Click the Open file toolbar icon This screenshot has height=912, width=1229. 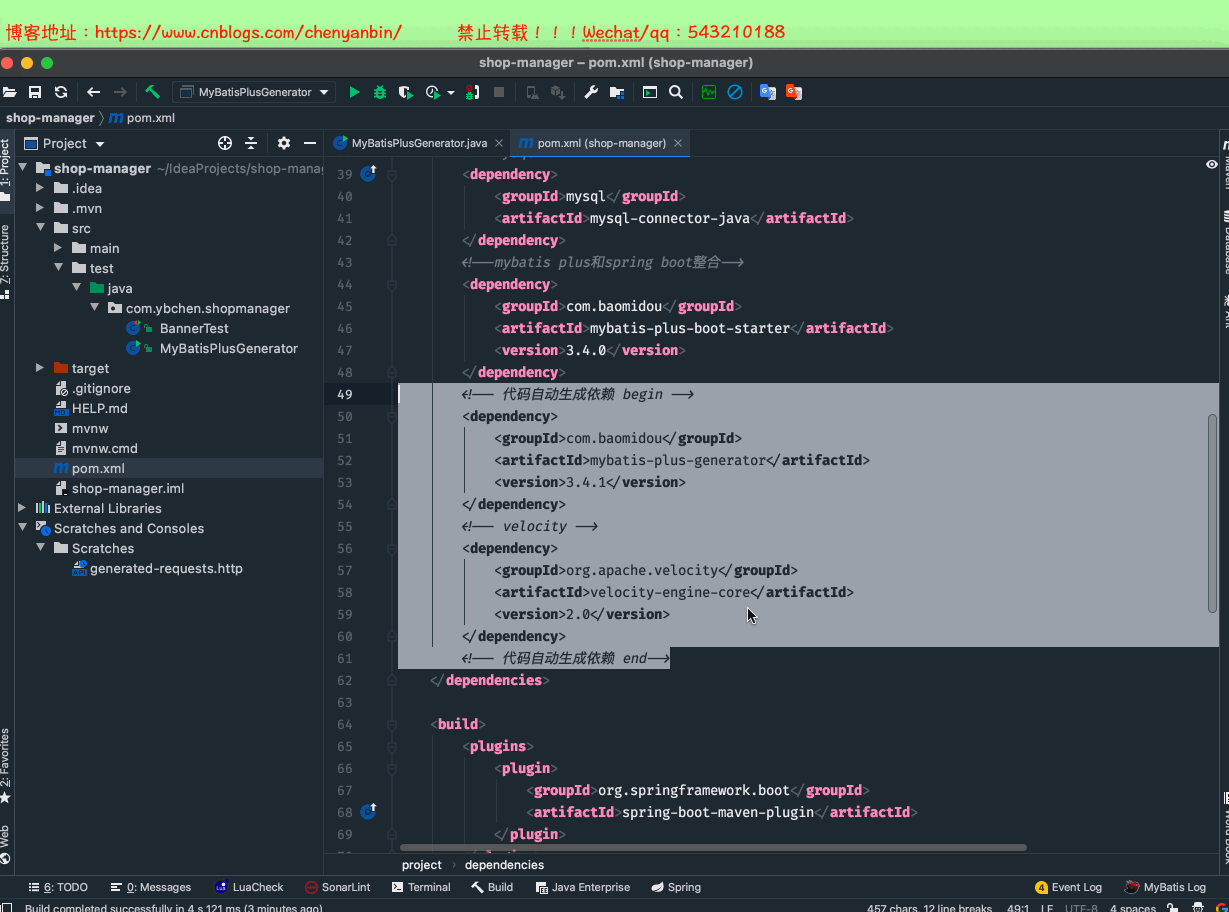10,92
